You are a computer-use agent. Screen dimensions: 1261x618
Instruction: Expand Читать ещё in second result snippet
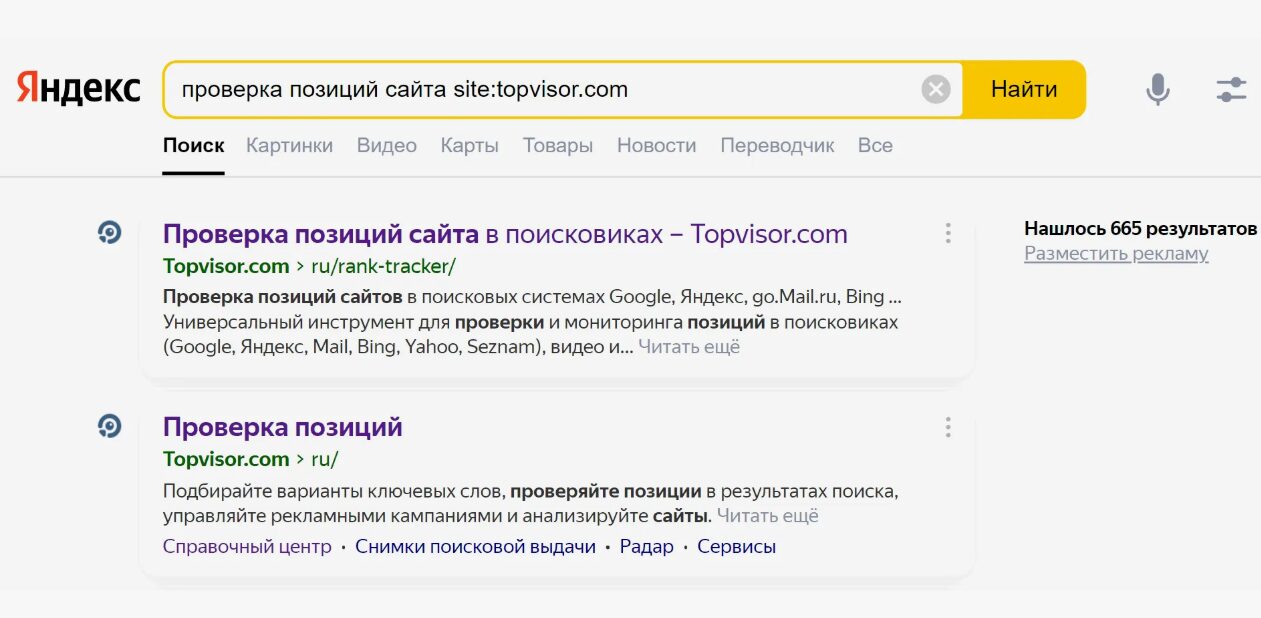pyautogui.click(x=767, y=516)
